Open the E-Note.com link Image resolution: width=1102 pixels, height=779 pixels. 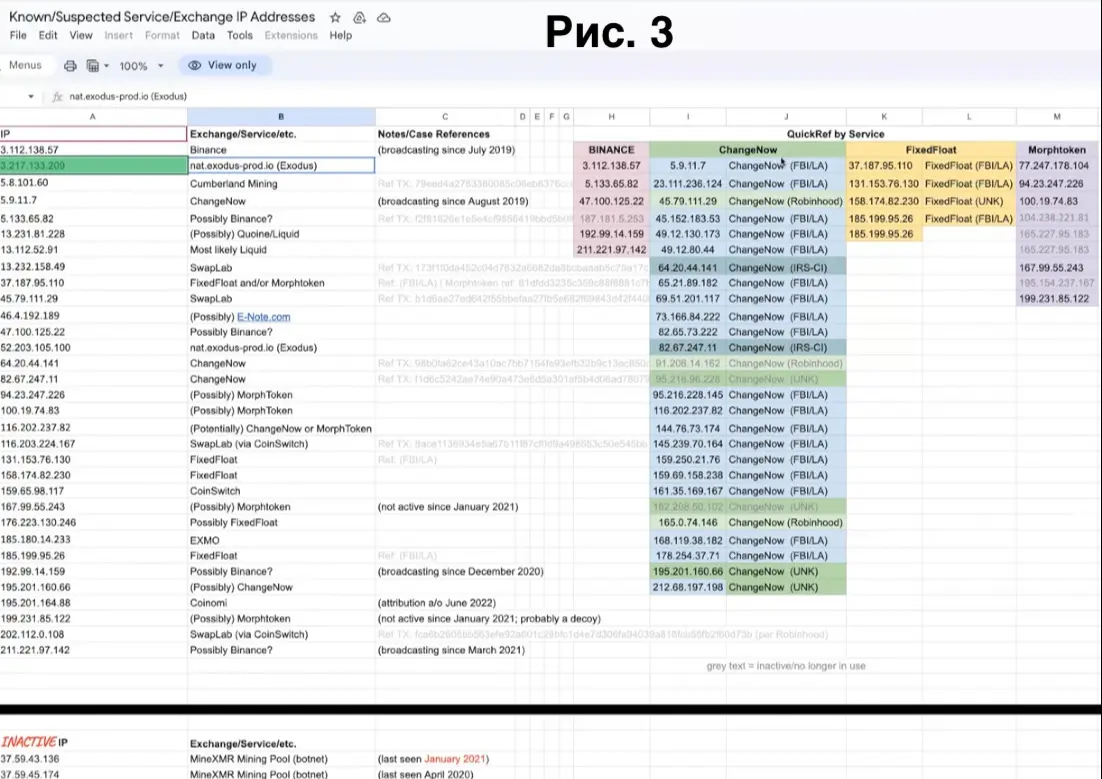[264, 316]
